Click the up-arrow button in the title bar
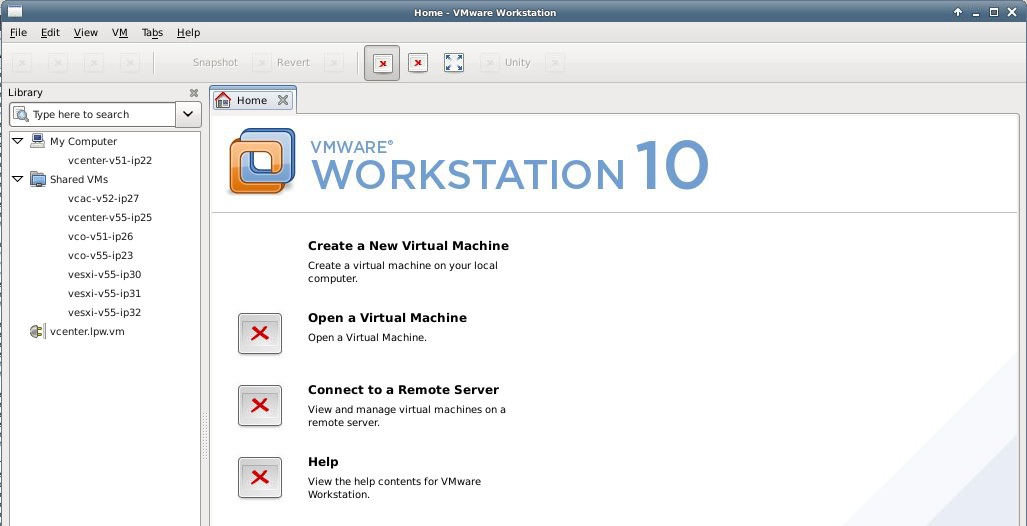This screenshot has width=1027, height=526. pyautogui.click(x=958, y=12)
